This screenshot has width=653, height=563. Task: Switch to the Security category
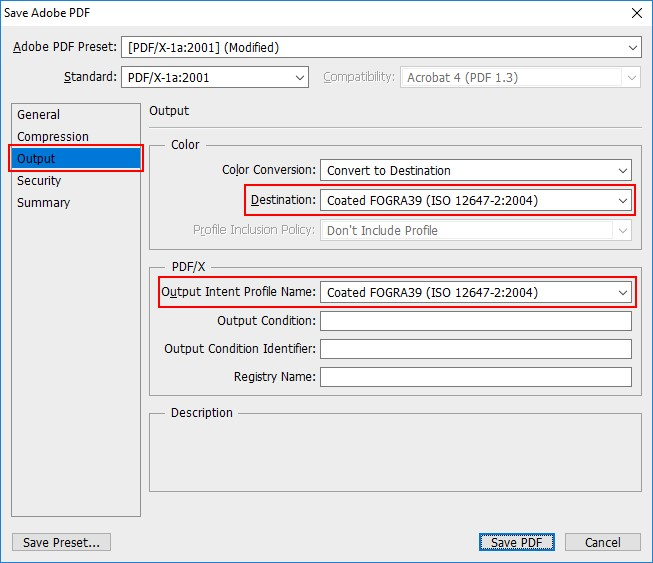pos(39,181)
